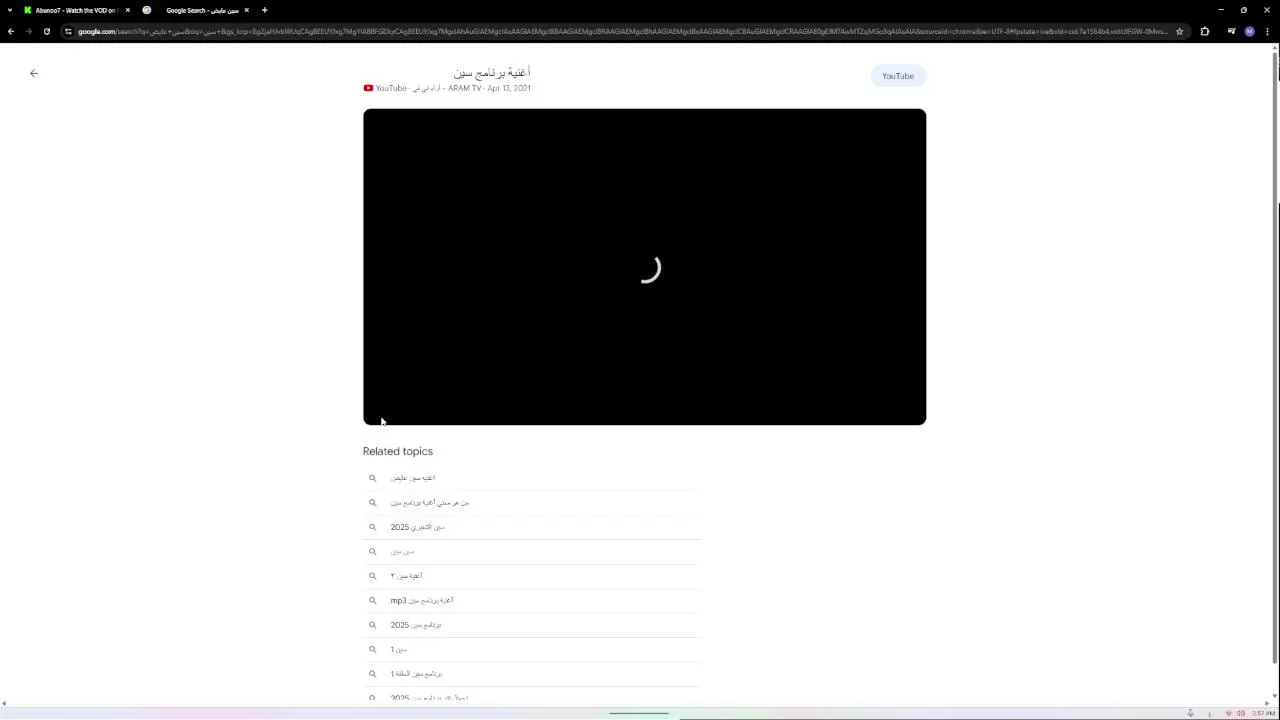The image size is (1280, 720).
Task: Click search icon beside سين الشهري 2025
Action: coord(372,527)
